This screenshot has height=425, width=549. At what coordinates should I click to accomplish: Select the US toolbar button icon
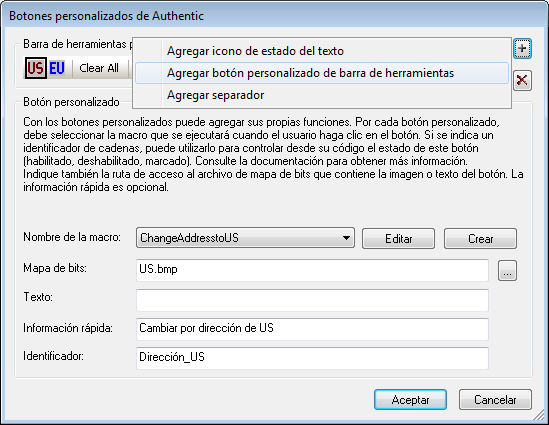[x=36, y=68]
